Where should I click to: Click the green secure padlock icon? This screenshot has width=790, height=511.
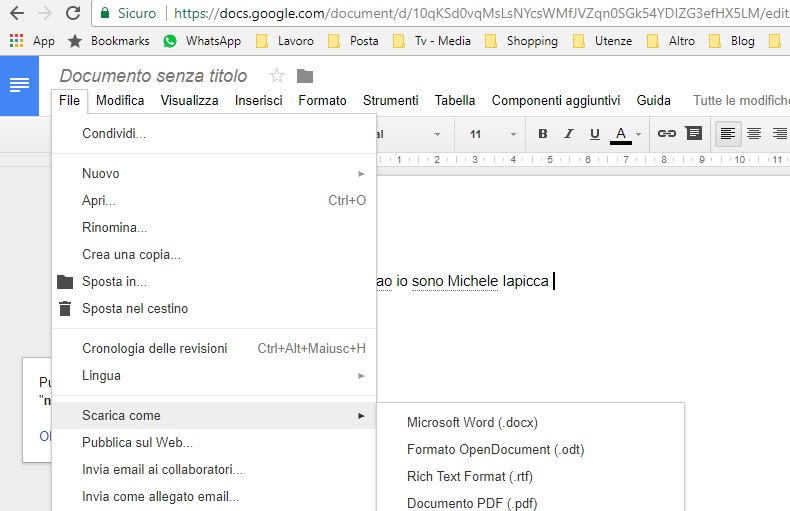point(105,13)
